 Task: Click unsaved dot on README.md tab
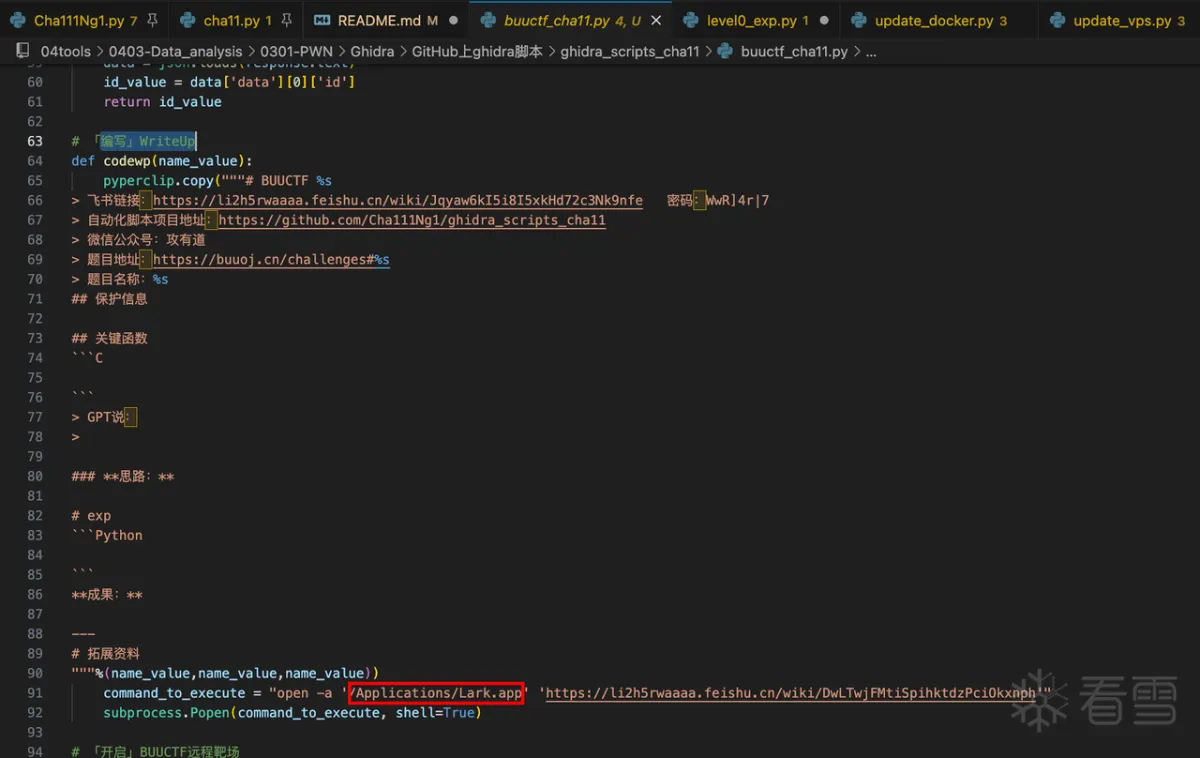click(x=454, y=20)
